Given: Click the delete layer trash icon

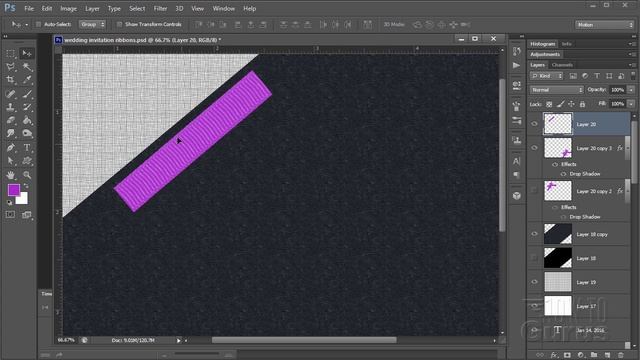Looking at the screenshot, I should pos(621,355).
